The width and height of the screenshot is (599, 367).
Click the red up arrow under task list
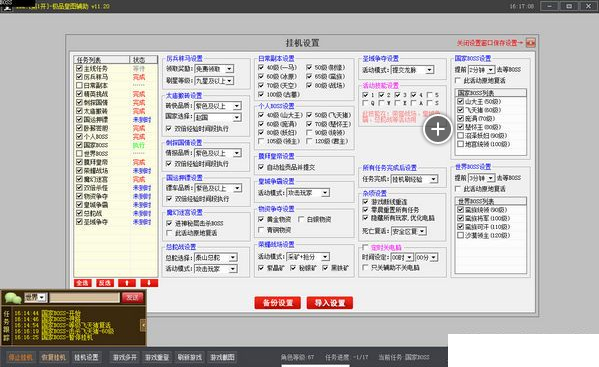[127, 283]
